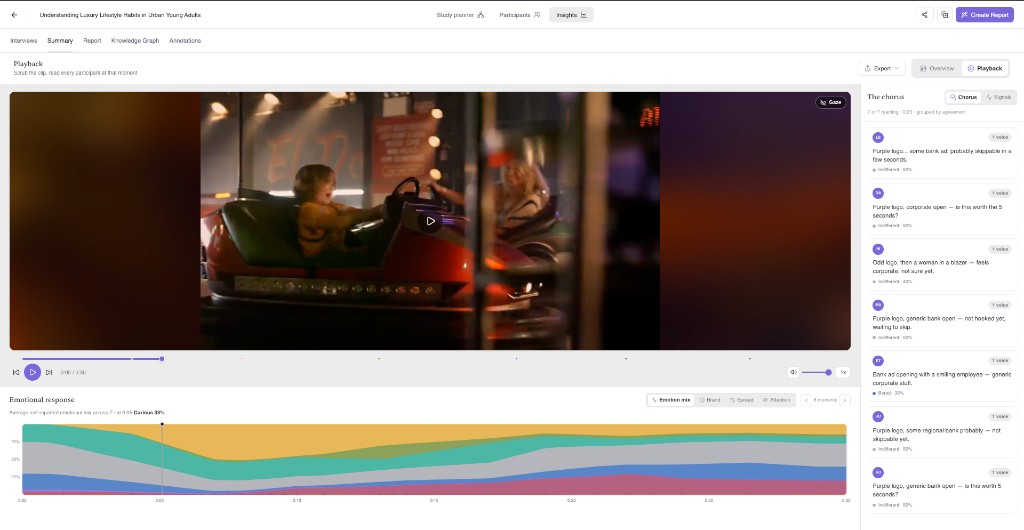
Task: Open the Study planner tab
Action: [460, 15]
